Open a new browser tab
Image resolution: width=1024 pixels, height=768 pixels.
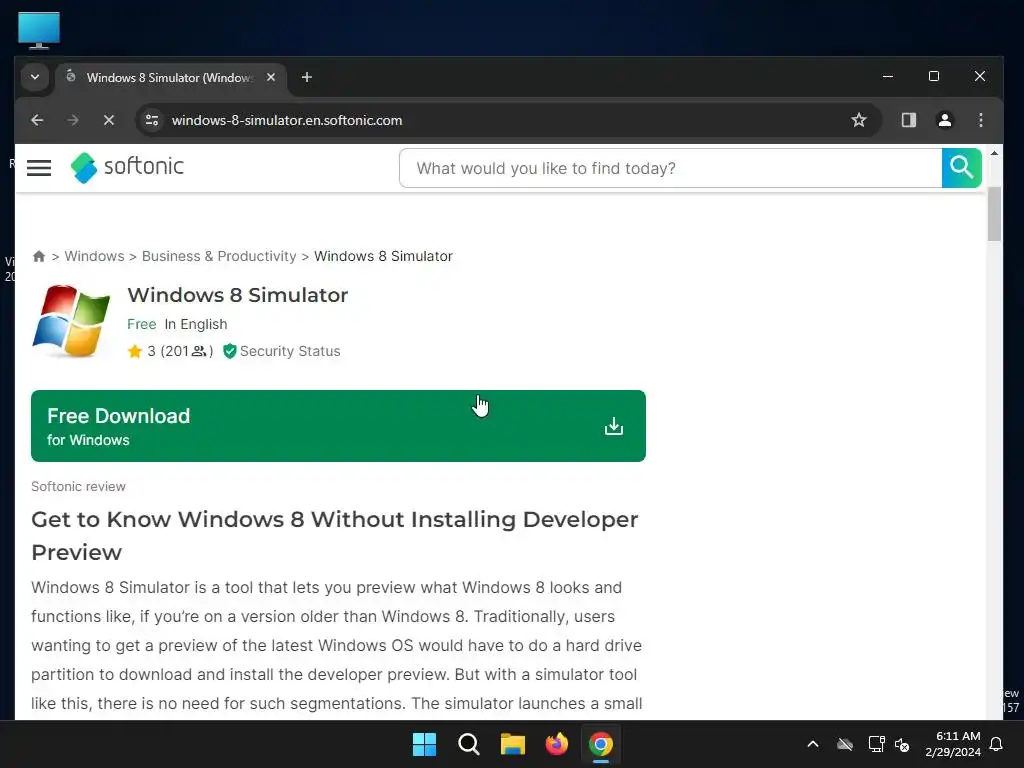point(306,77)
